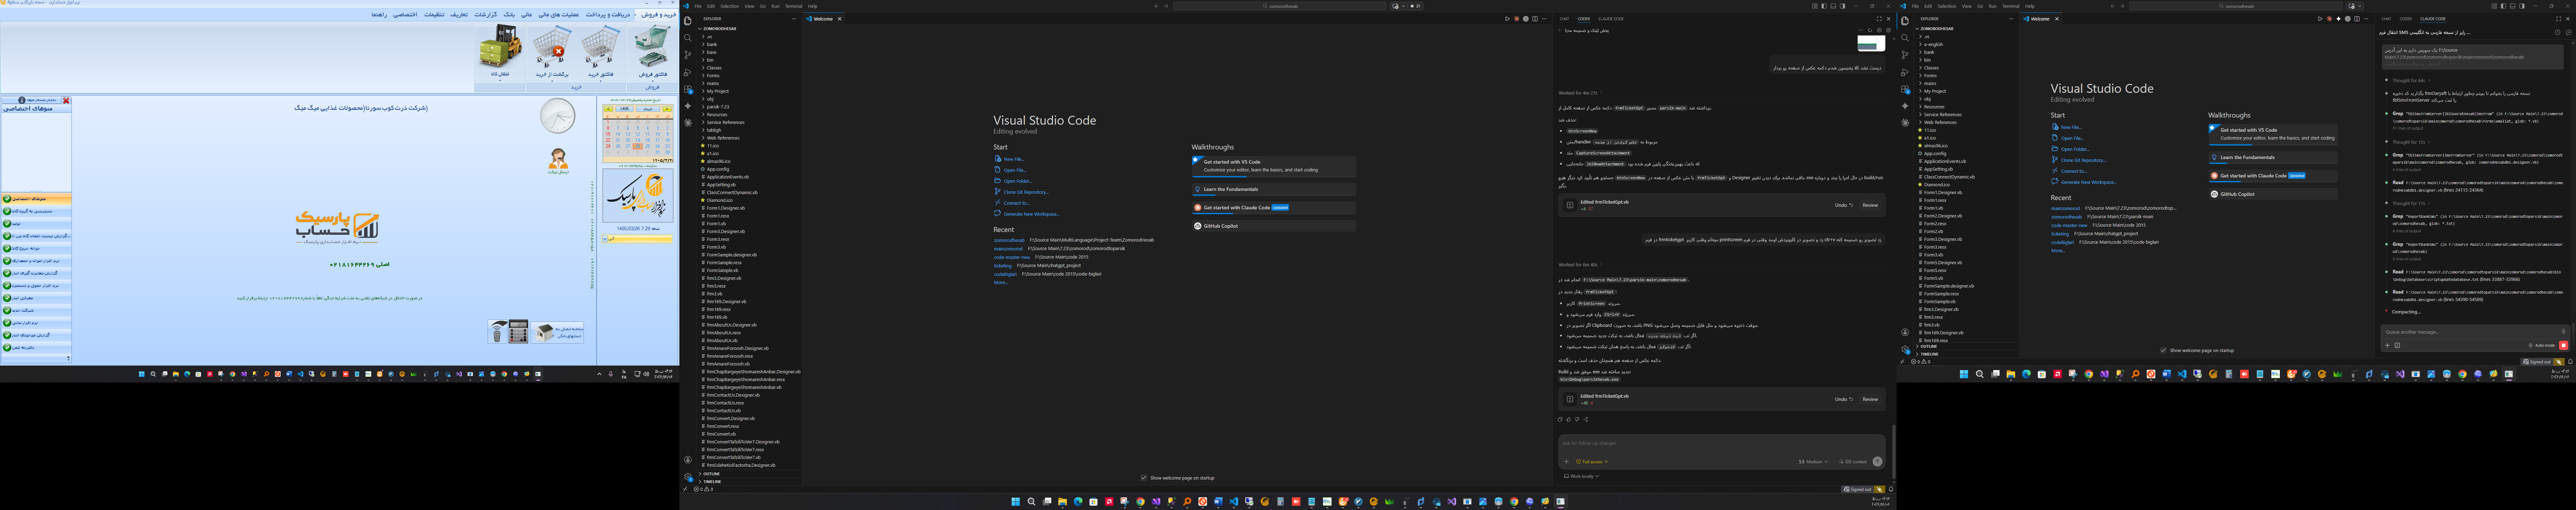Screen dimensions: 2576x510
Task: Click 'Generate New Workspace...' in the Claude Code VS Code window
Action: [x=2084, y=182]
